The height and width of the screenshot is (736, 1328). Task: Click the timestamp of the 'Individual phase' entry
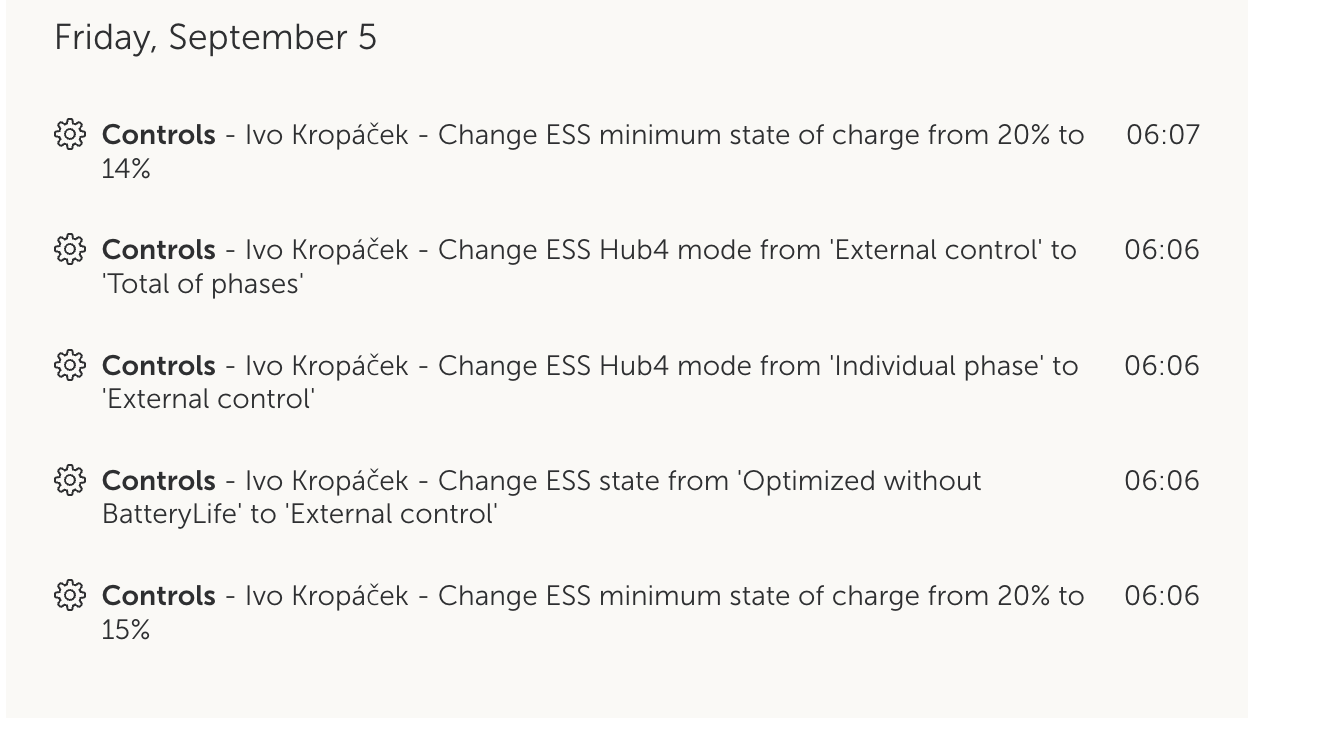pyautogui.click(x=1161, y=365)
